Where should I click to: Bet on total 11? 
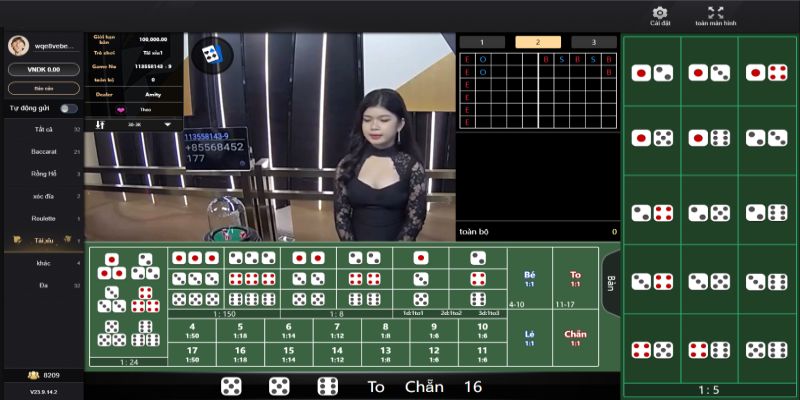(x=483, y=355)
